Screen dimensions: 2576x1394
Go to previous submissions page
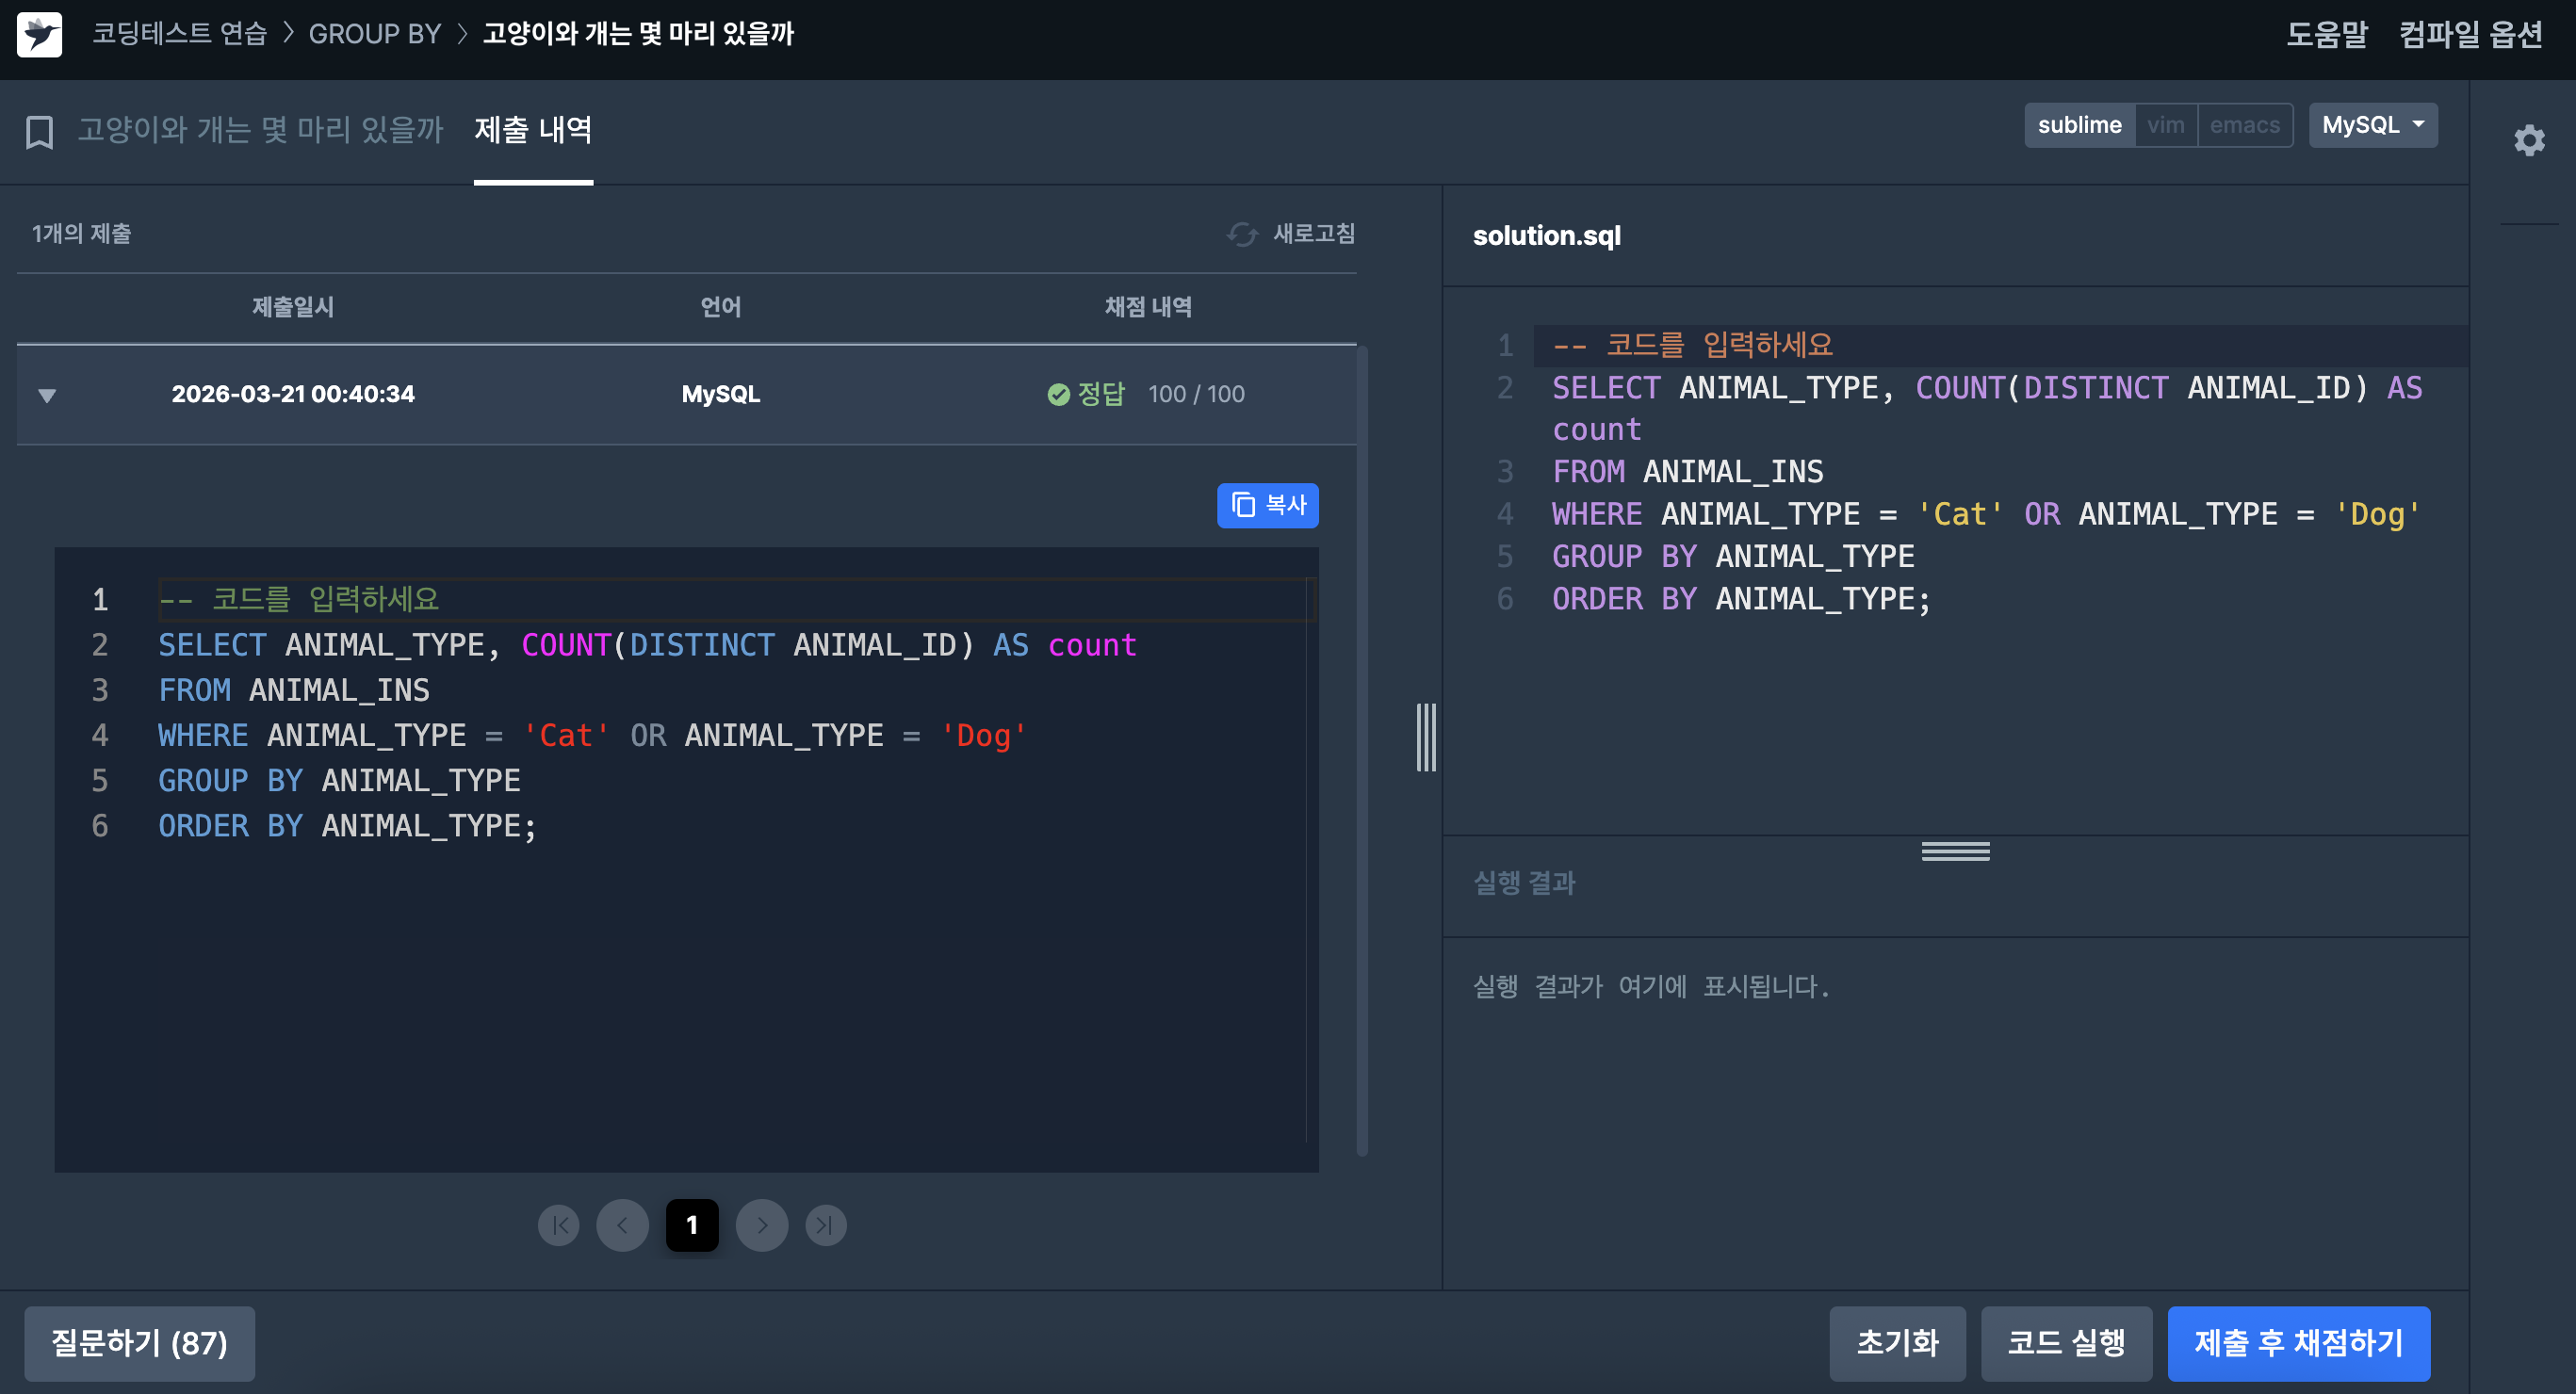coord(622,1225)
